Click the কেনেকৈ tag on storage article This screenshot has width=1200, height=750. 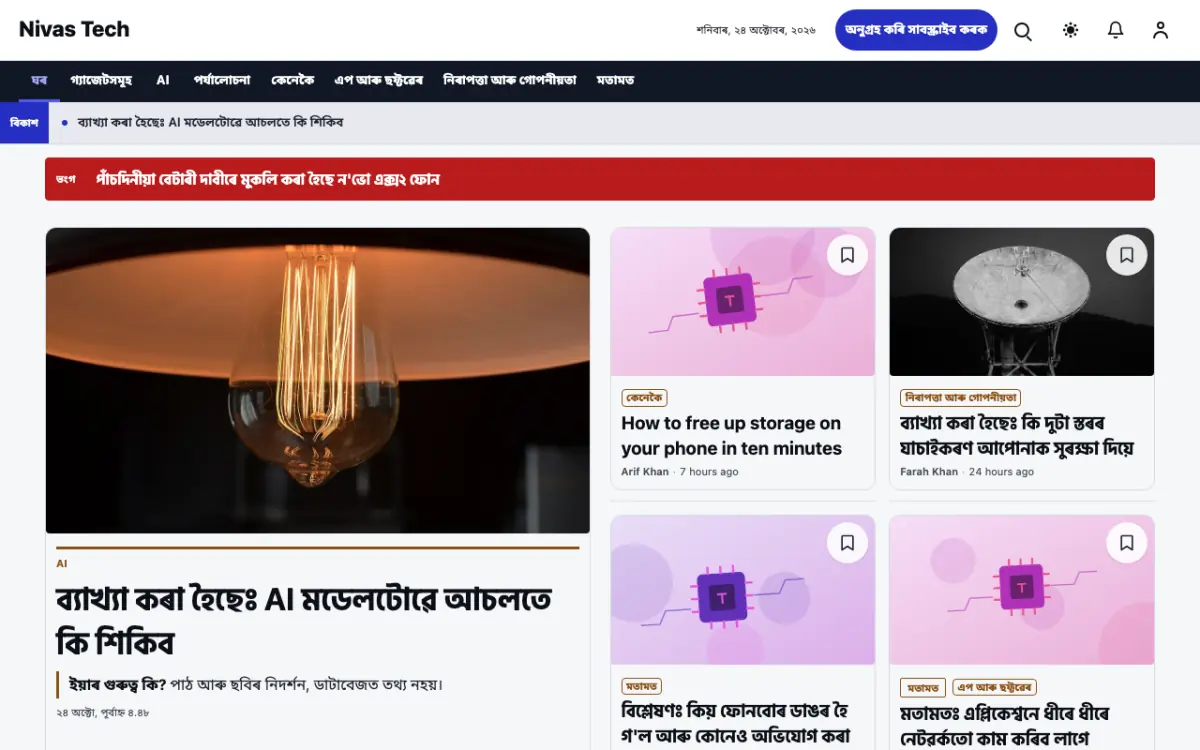(645, 398)
